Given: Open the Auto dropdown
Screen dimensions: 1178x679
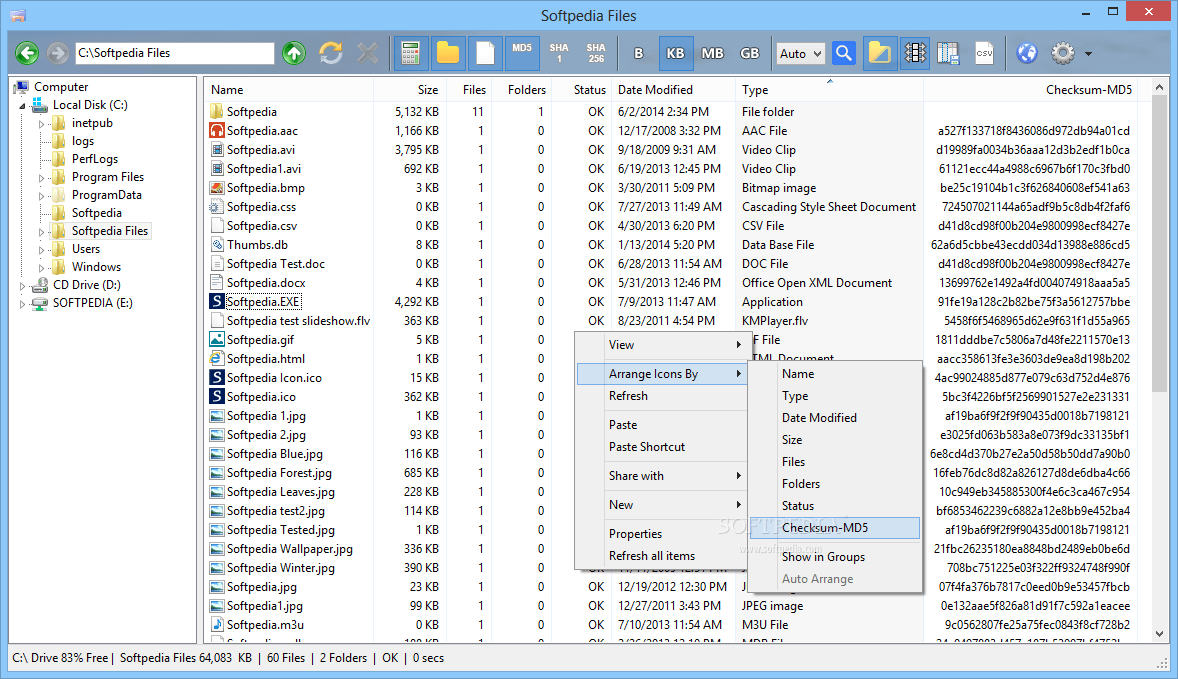Looking at the screenshot, I should (800, 53).
